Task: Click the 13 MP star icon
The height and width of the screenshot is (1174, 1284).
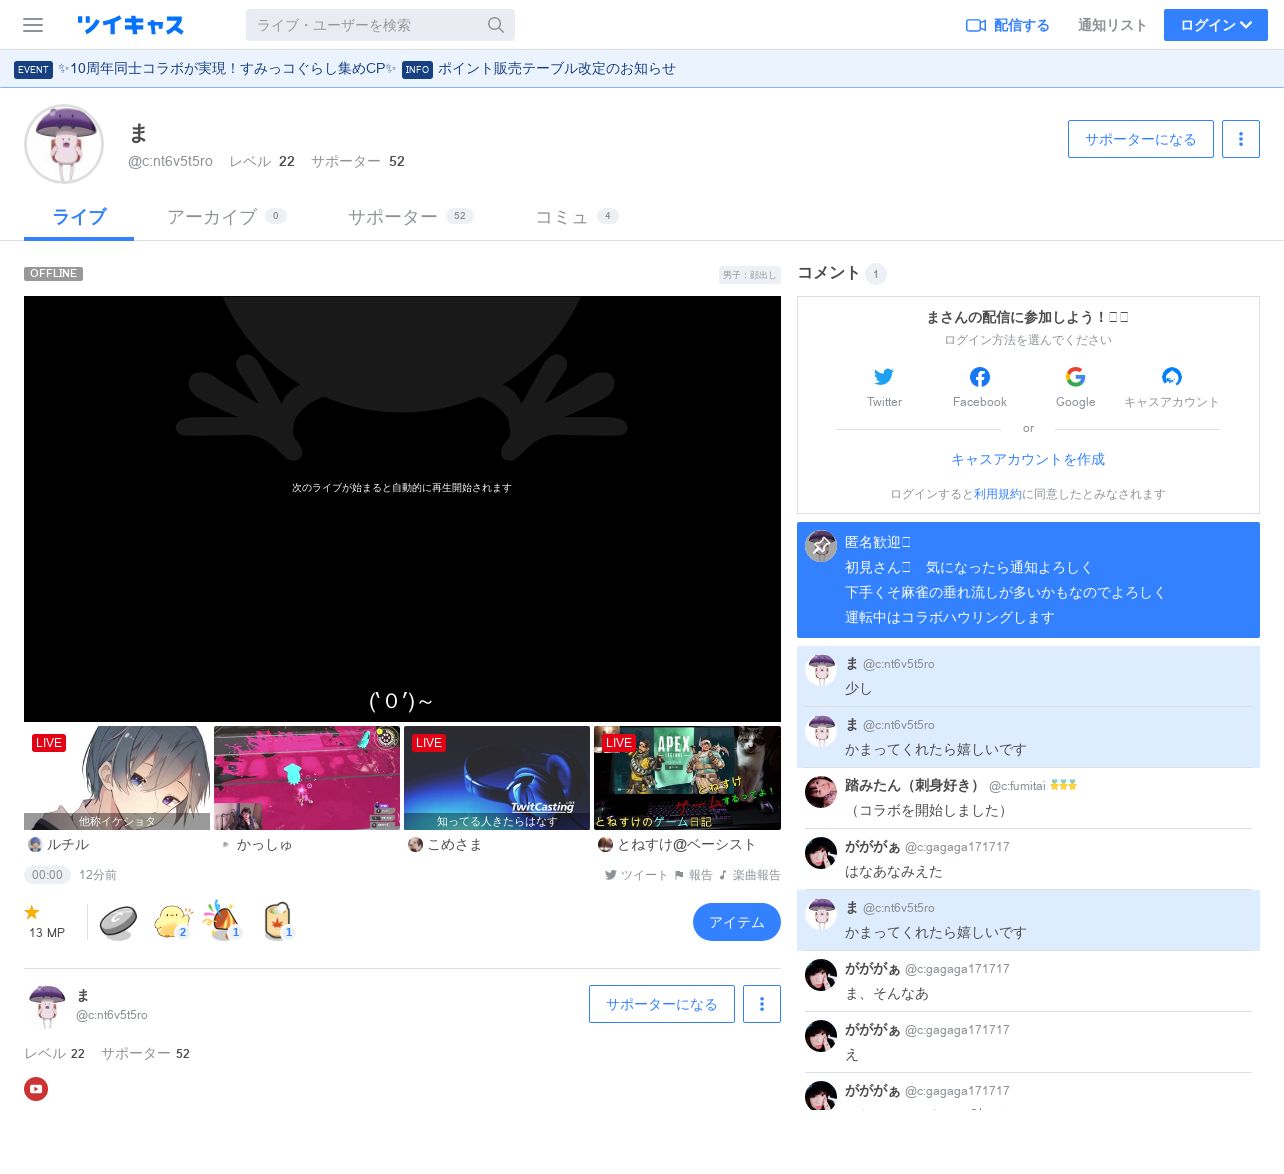Action: click(32, 912)
